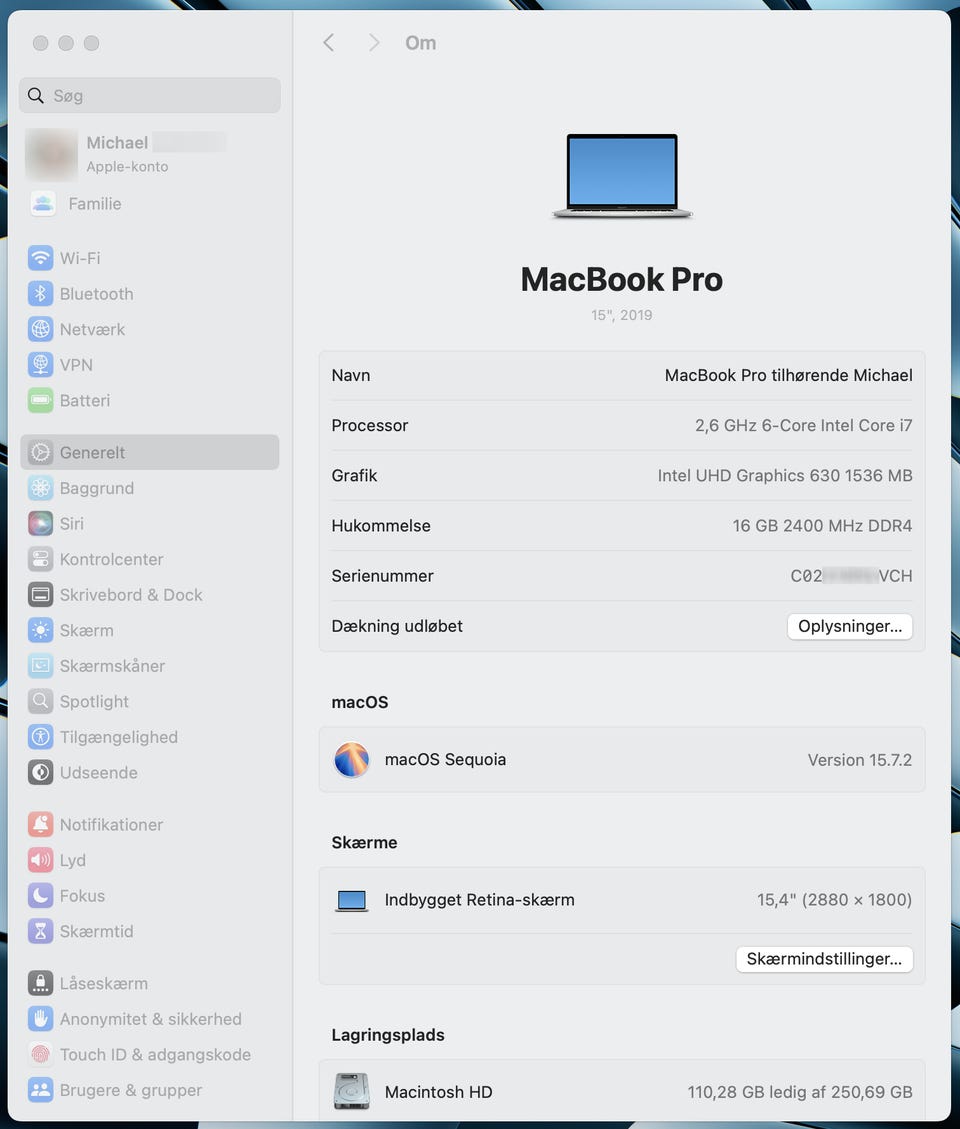The image size is (960, 1129).
Task: Open Notifikationer bell icon
Action: 40,824
